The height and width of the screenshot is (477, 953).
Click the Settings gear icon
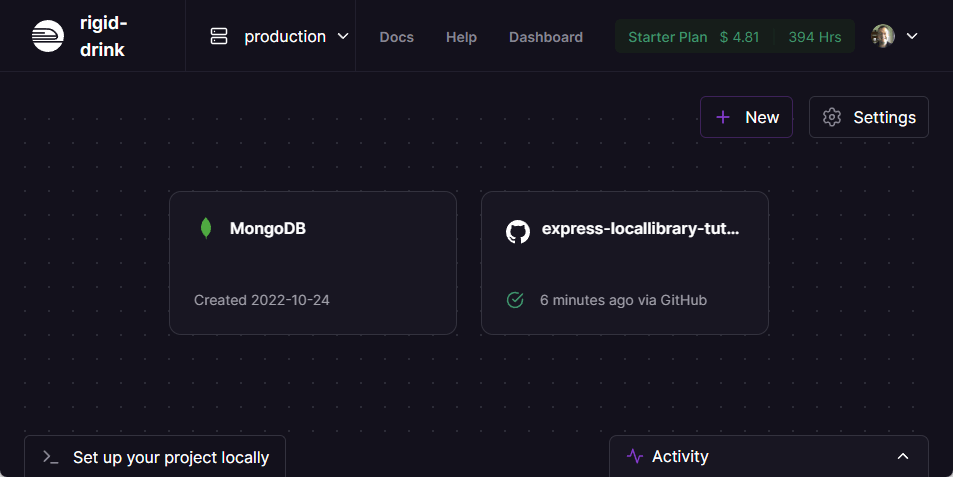(832, 117)
